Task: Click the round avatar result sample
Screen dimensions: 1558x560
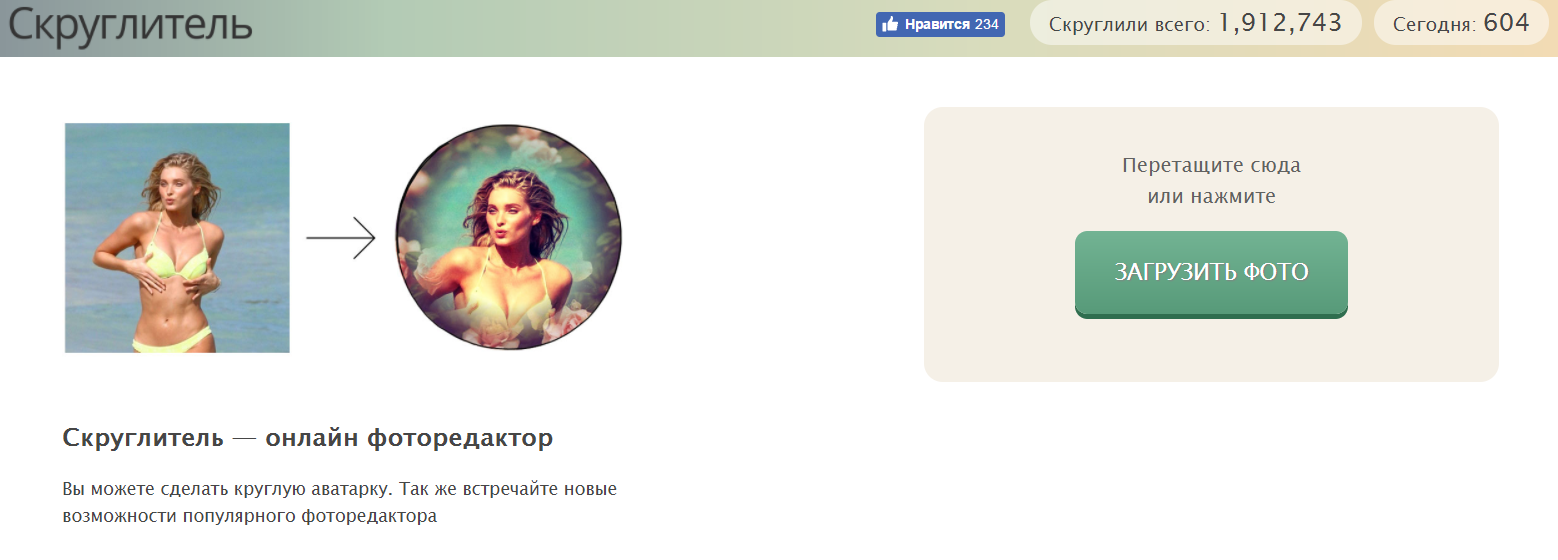Action: [x=508, y=237]
